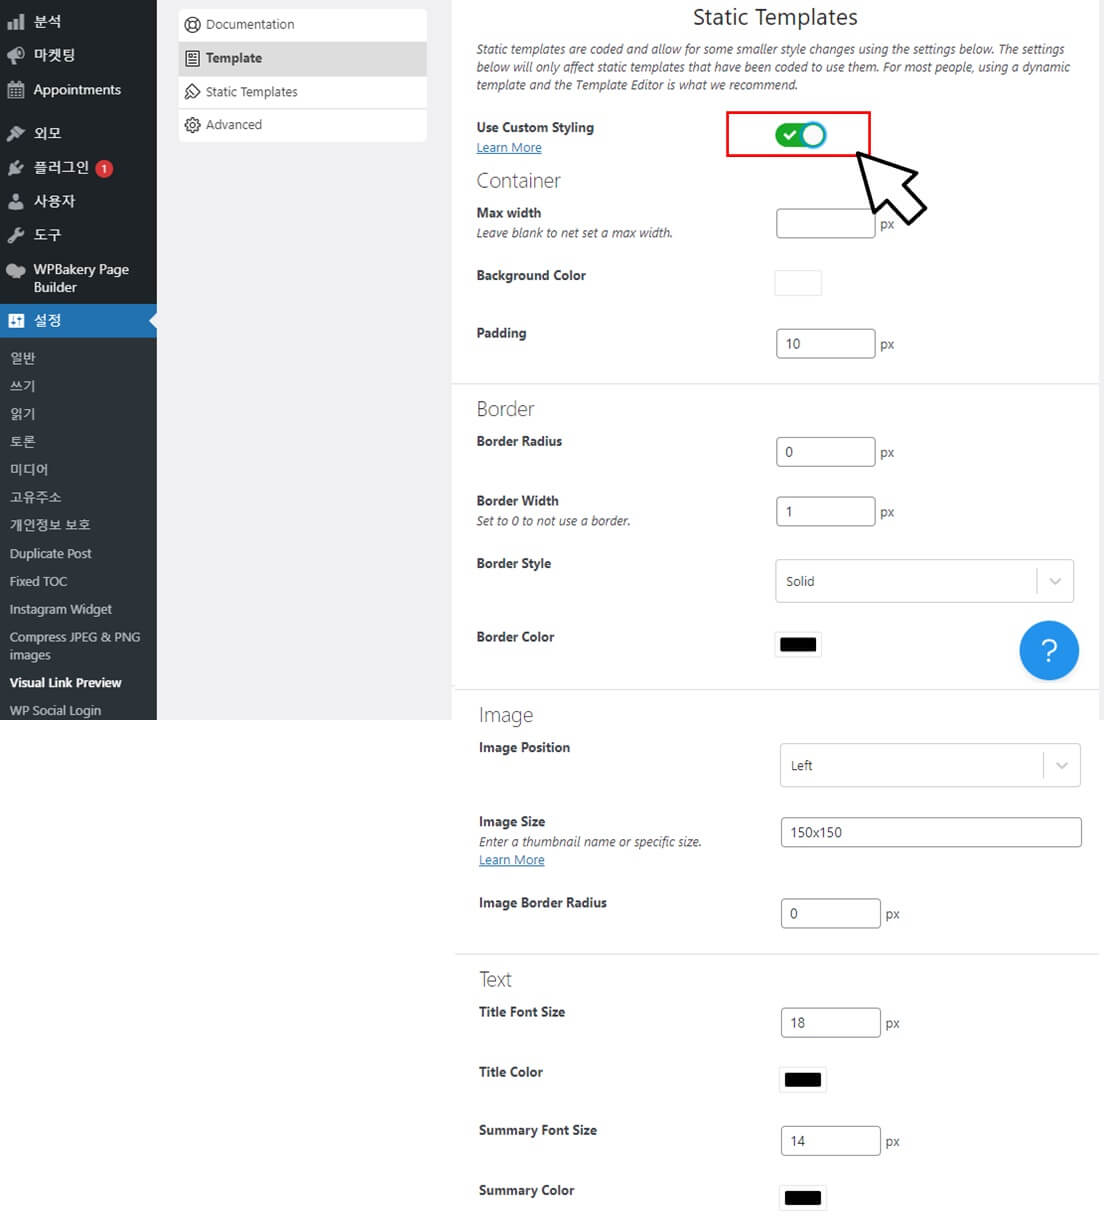1104x1216 pixels.
Task: Pick the Title Color swatch
Action: (803, 1080)
